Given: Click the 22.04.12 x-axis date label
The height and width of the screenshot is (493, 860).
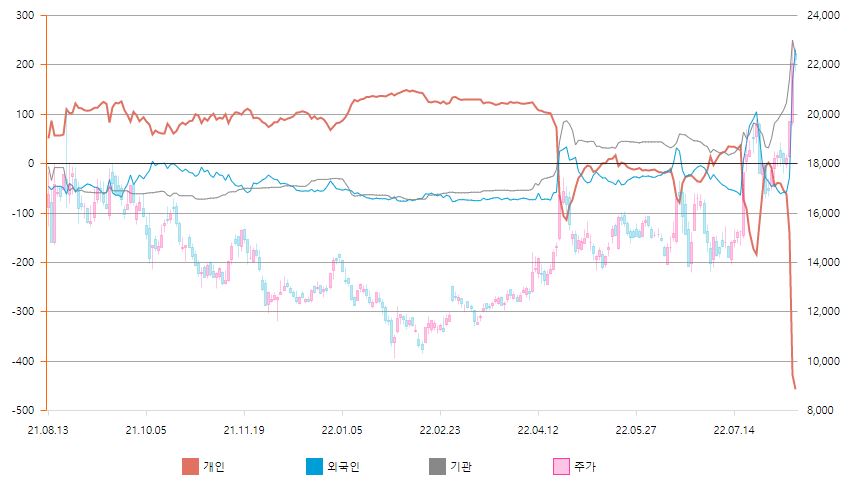Looking at the screenshot, I should 538,430.
